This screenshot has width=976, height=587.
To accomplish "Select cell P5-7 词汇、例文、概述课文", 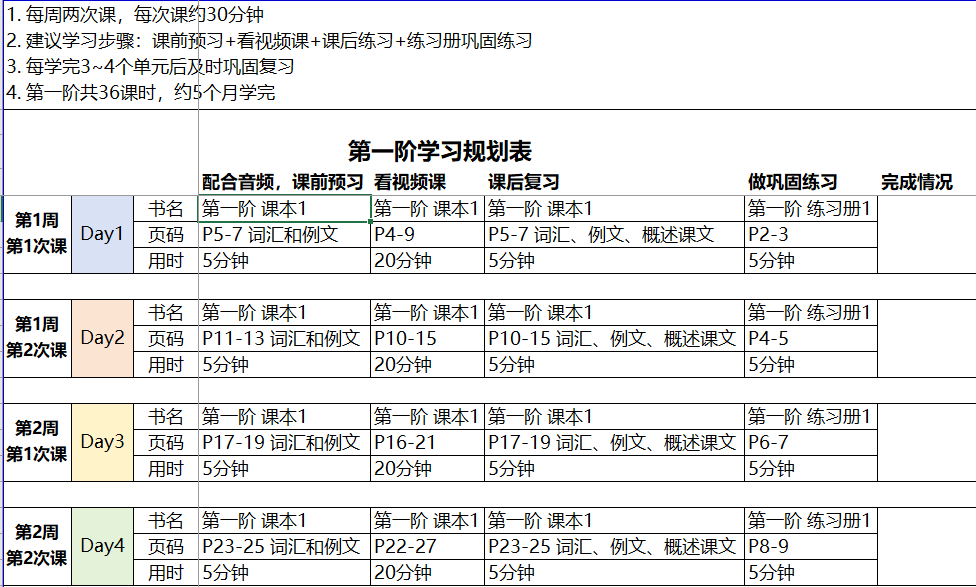I will tap(614, 235).
